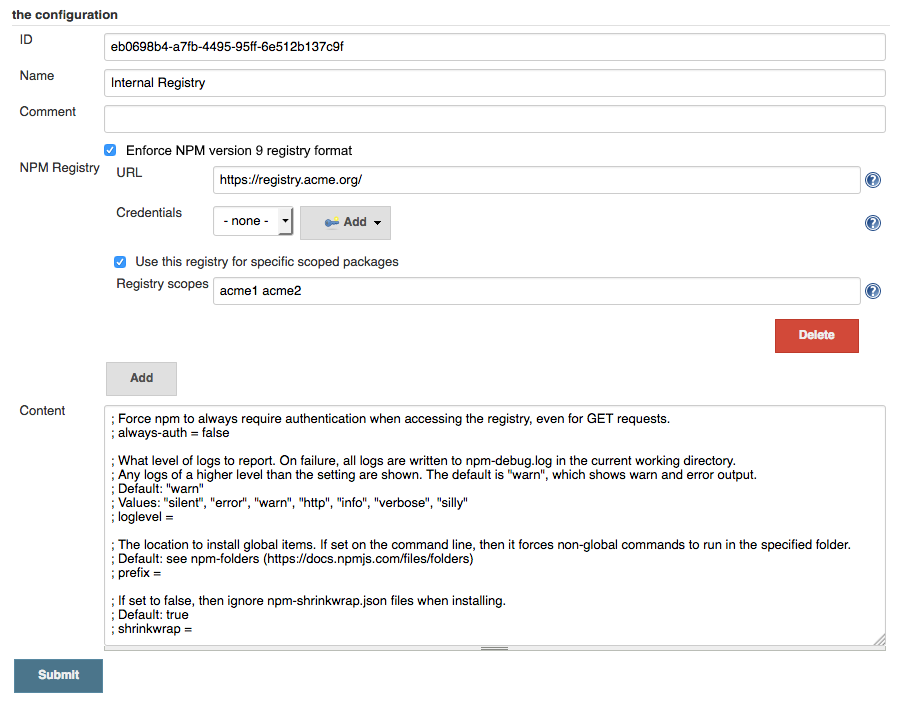The image size is (900, 703).
Task: Edit the registry URL input
Action: (x=536, y=180)
